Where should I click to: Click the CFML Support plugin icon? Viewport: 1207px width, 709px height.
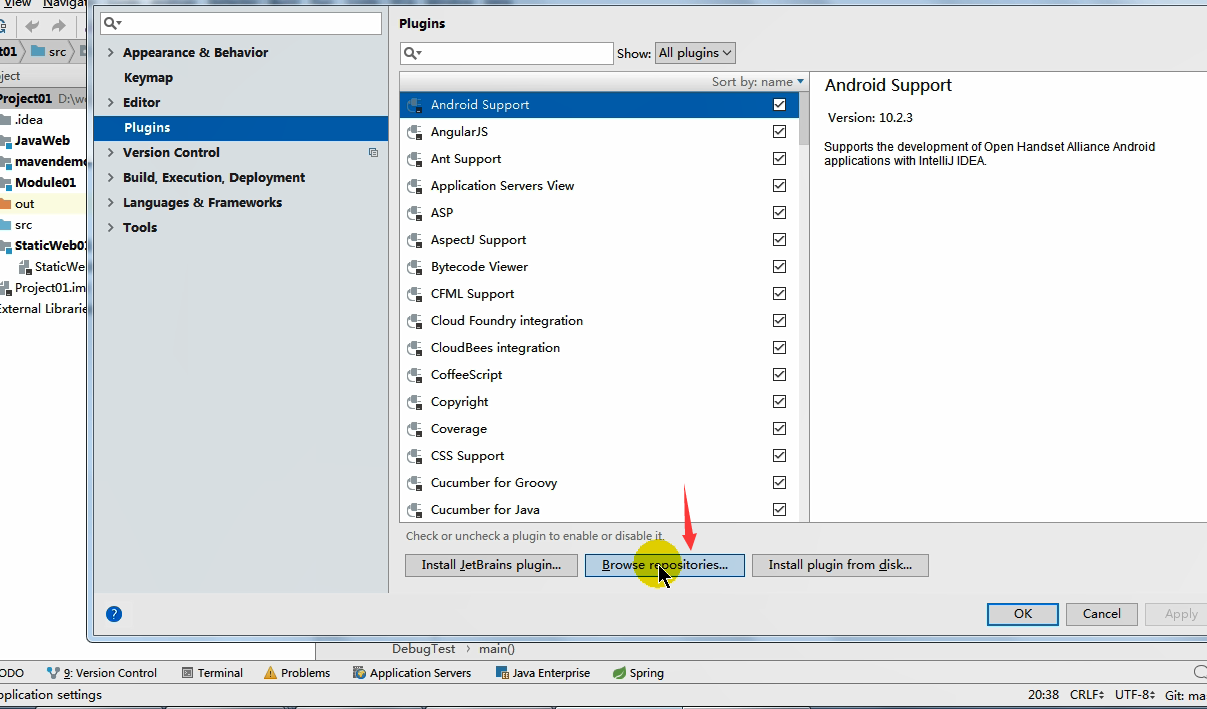(415, 294)
